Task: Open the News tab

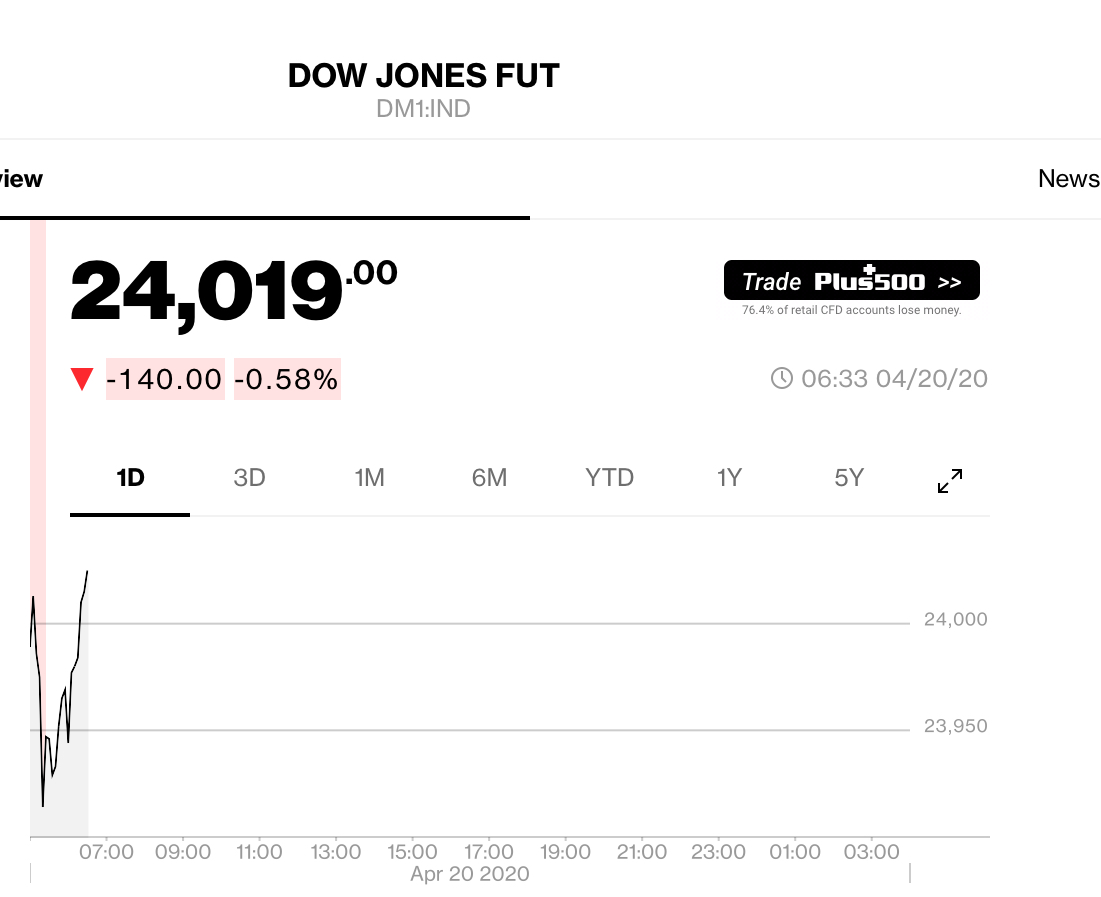Action: click(1068, 179)
